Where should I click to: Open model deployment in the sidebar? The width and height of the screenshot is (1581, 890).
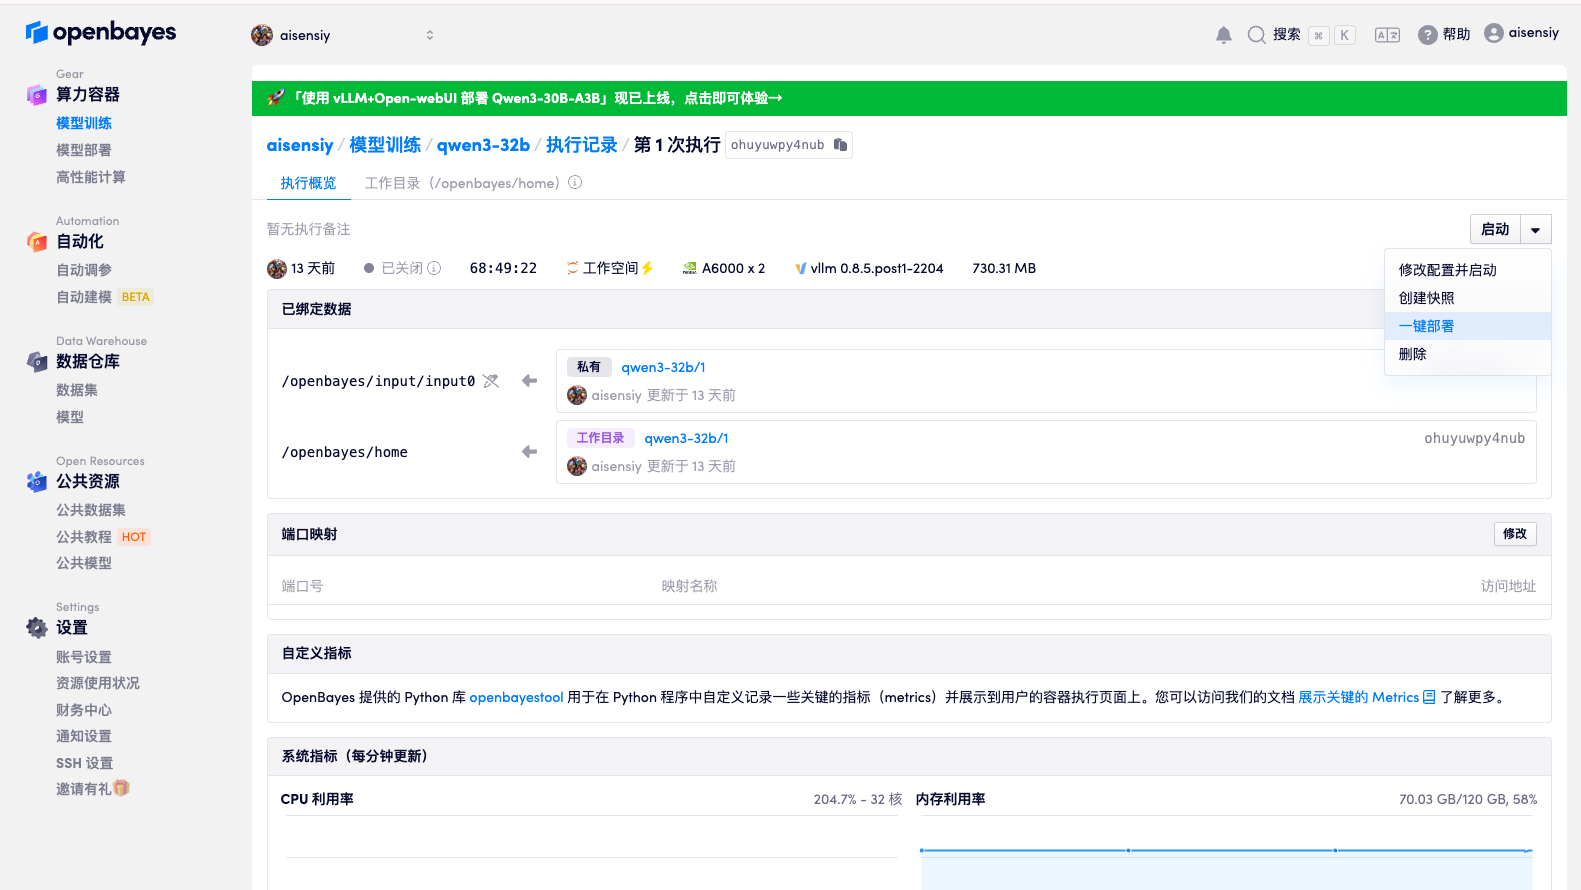(84, 150)
